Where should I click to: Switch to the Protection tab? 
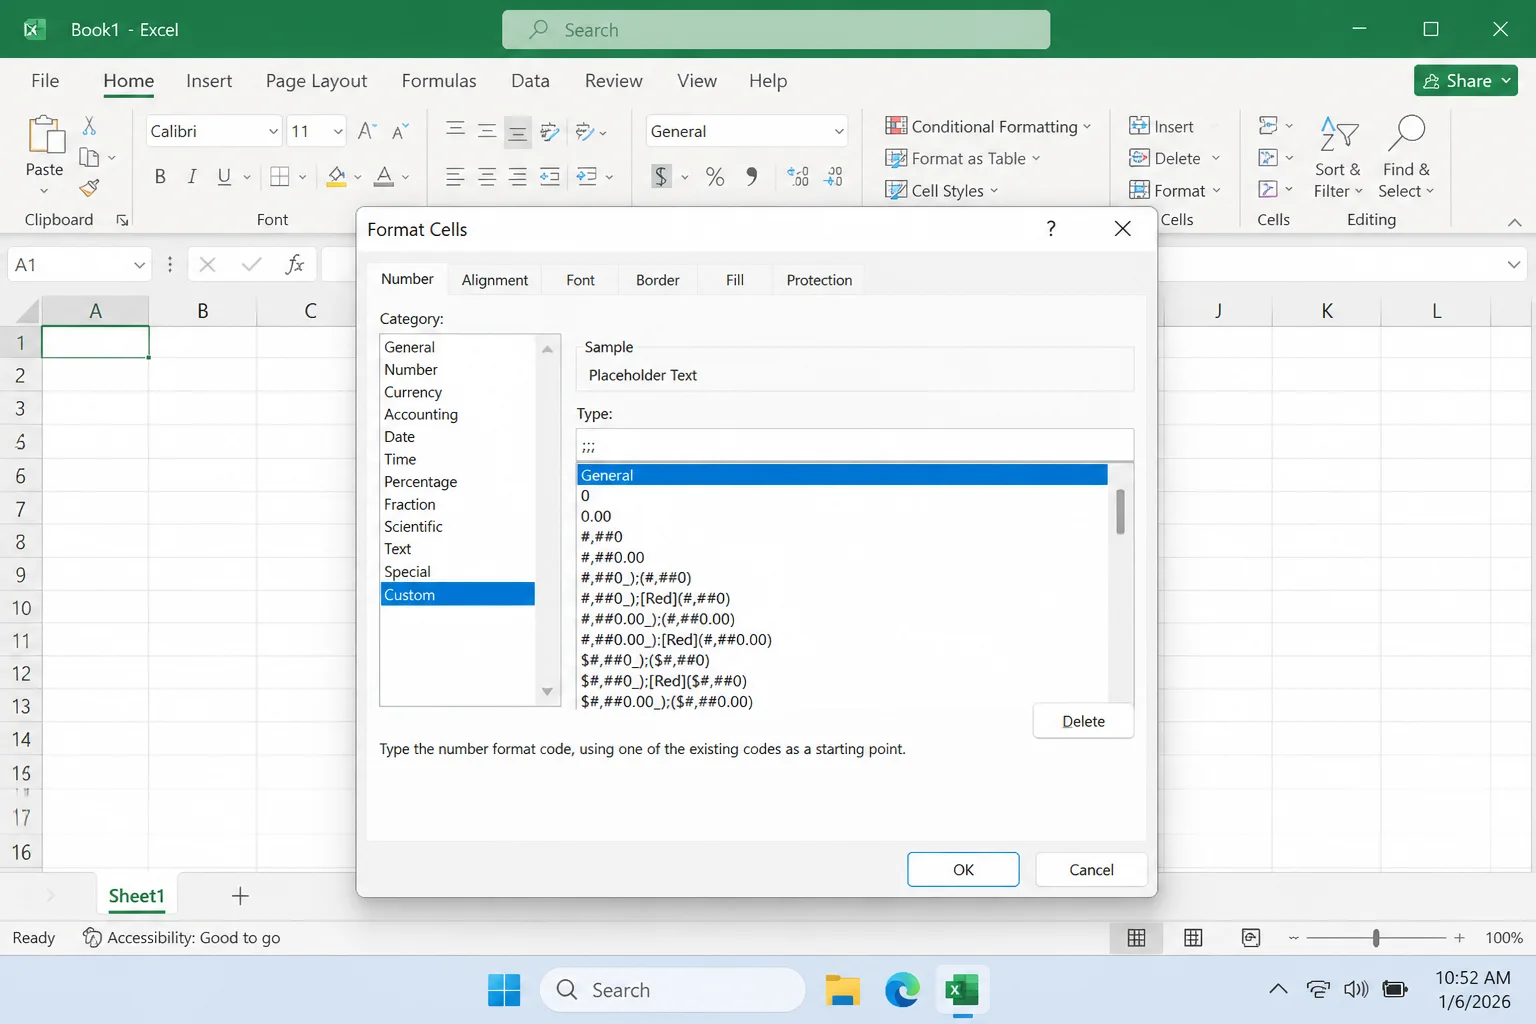819,280
